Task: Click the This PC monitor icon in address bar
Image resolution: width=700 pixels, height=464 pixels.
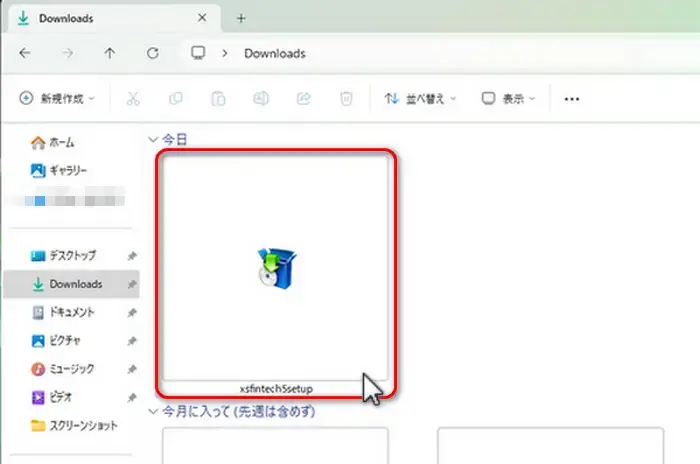Action: [198, 53]
